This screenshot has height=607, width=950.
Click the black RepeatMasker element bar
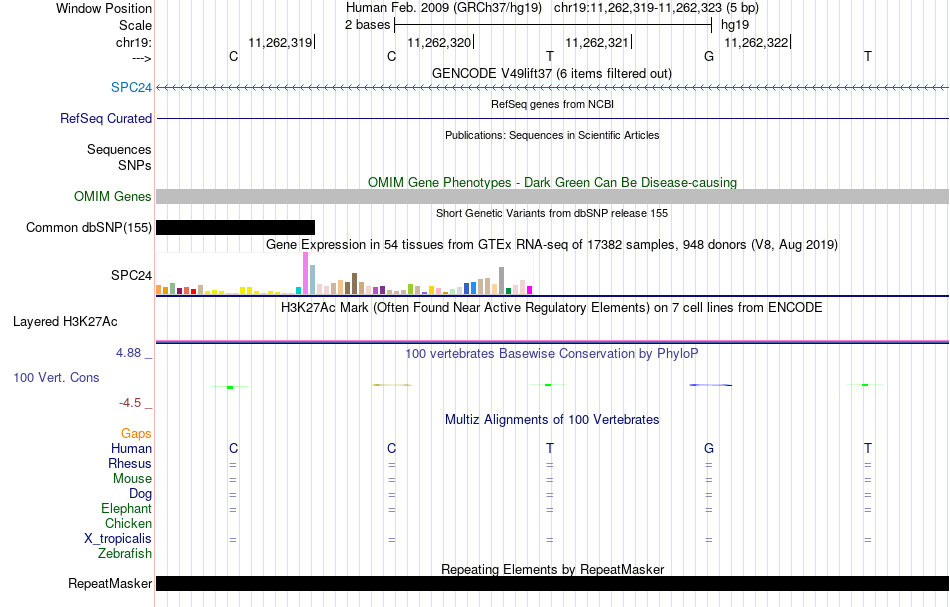[552, 583]
